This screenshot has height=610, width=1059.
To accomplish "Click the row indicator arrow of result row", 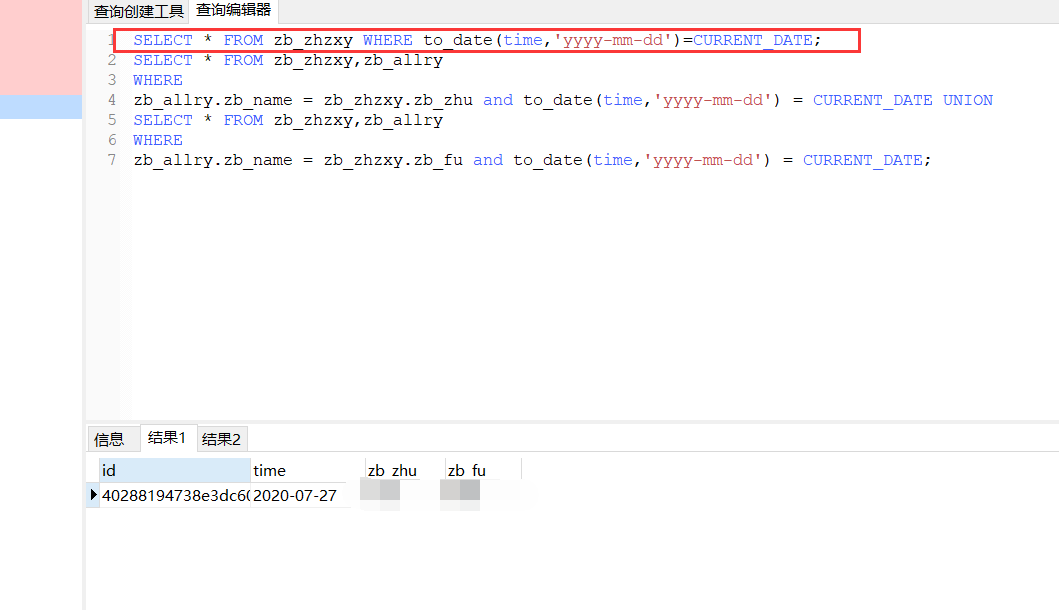I will coord(93,494).
